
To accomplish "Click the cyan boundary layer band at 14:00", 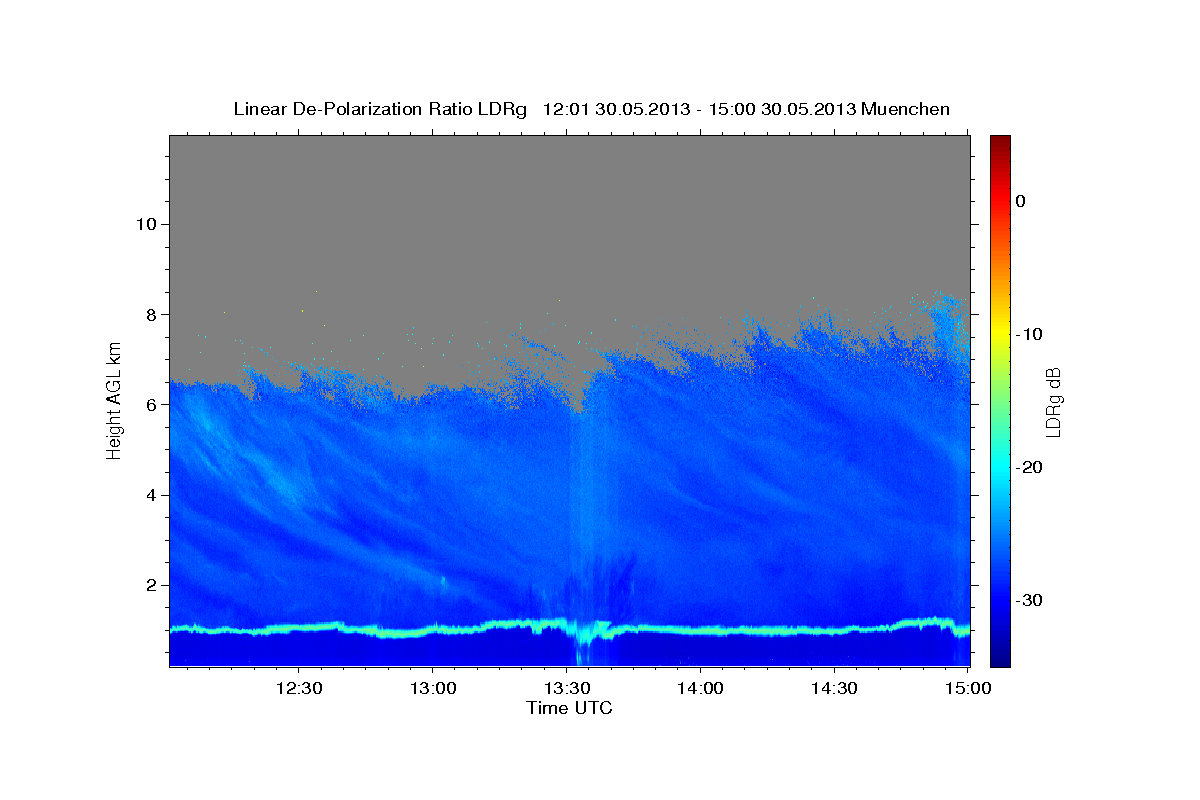I will (700, 631).
